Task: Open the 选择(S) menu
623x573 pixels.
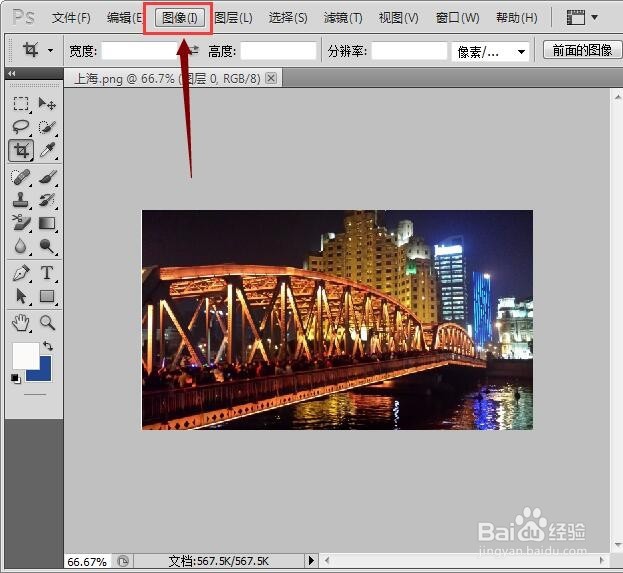Action: click(x=288, y=18)
